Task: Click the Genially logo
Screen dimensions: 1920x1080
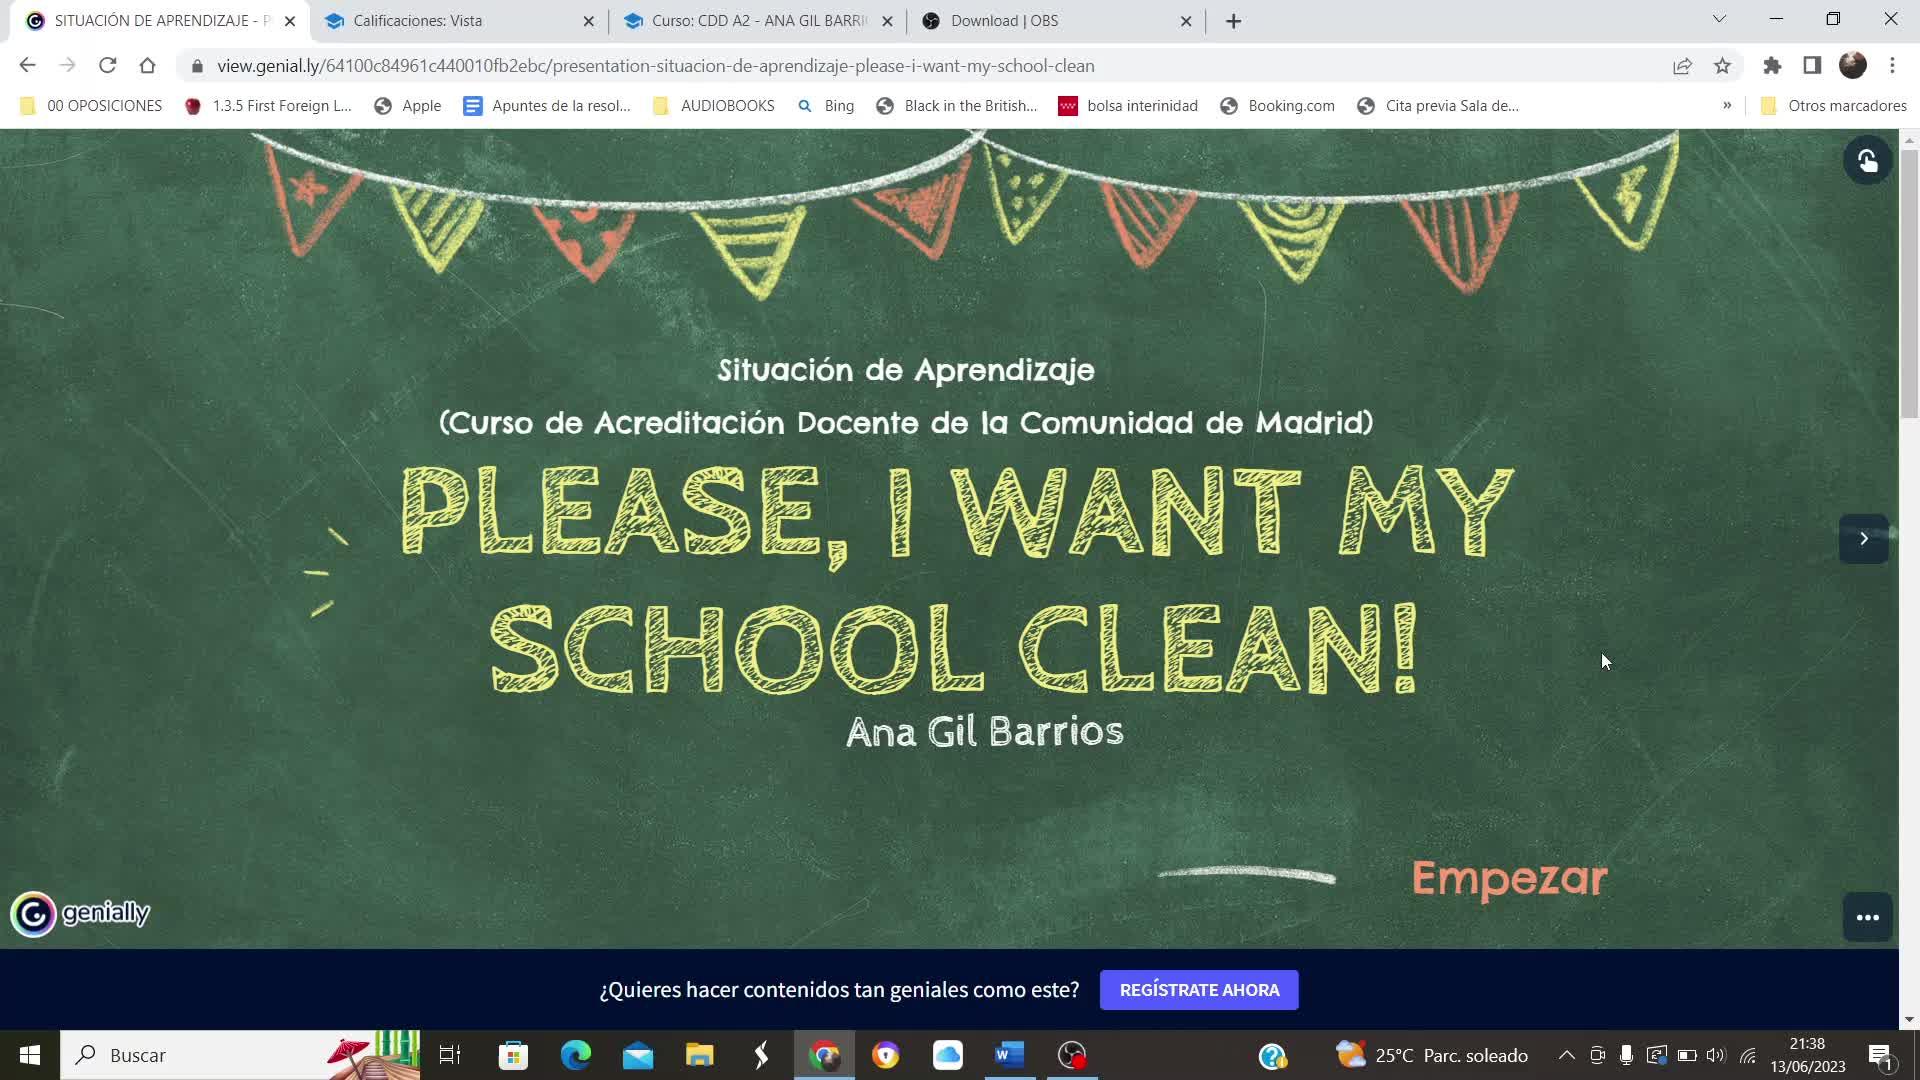Action: tap(80, 913)
